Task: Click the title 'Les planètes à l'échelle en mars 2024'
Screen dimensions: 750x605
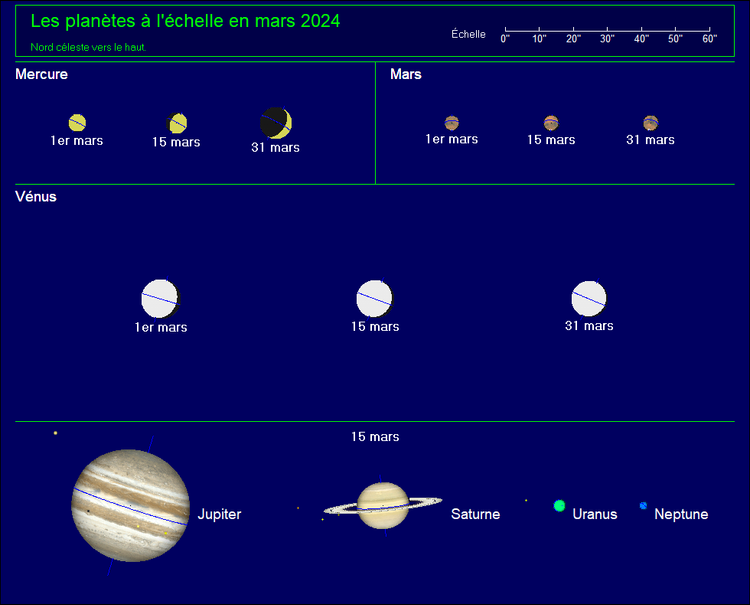Action: [185, 21]
